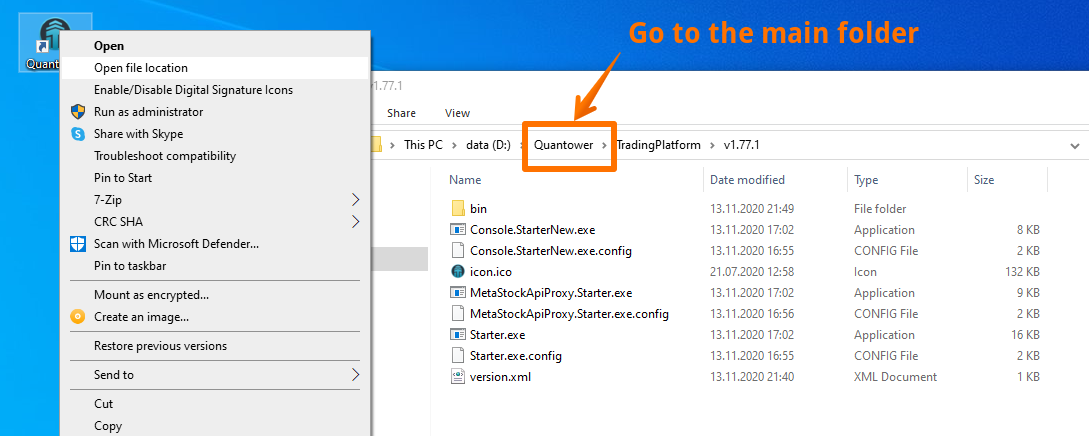Click the MetaStockApiProxy.Starter.exe.config file icon
Viewport: 1089px width, 436px height.
pos(458,314)
